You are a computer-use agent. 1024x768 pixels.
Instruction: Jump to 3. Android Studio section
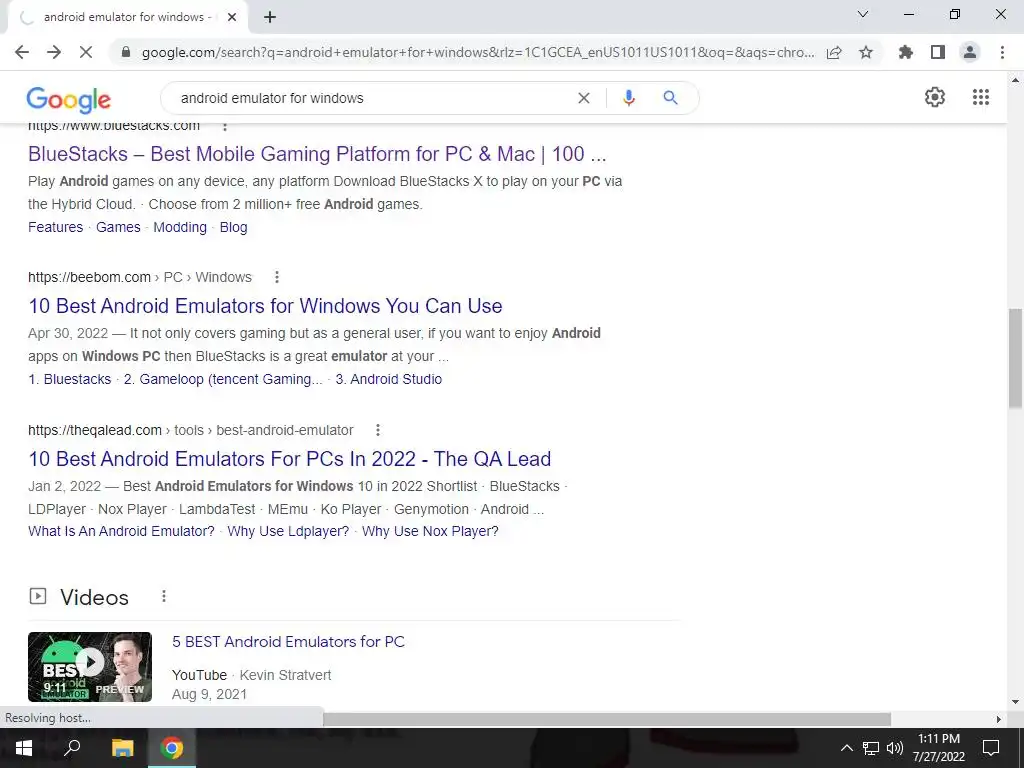coord(389,379)
